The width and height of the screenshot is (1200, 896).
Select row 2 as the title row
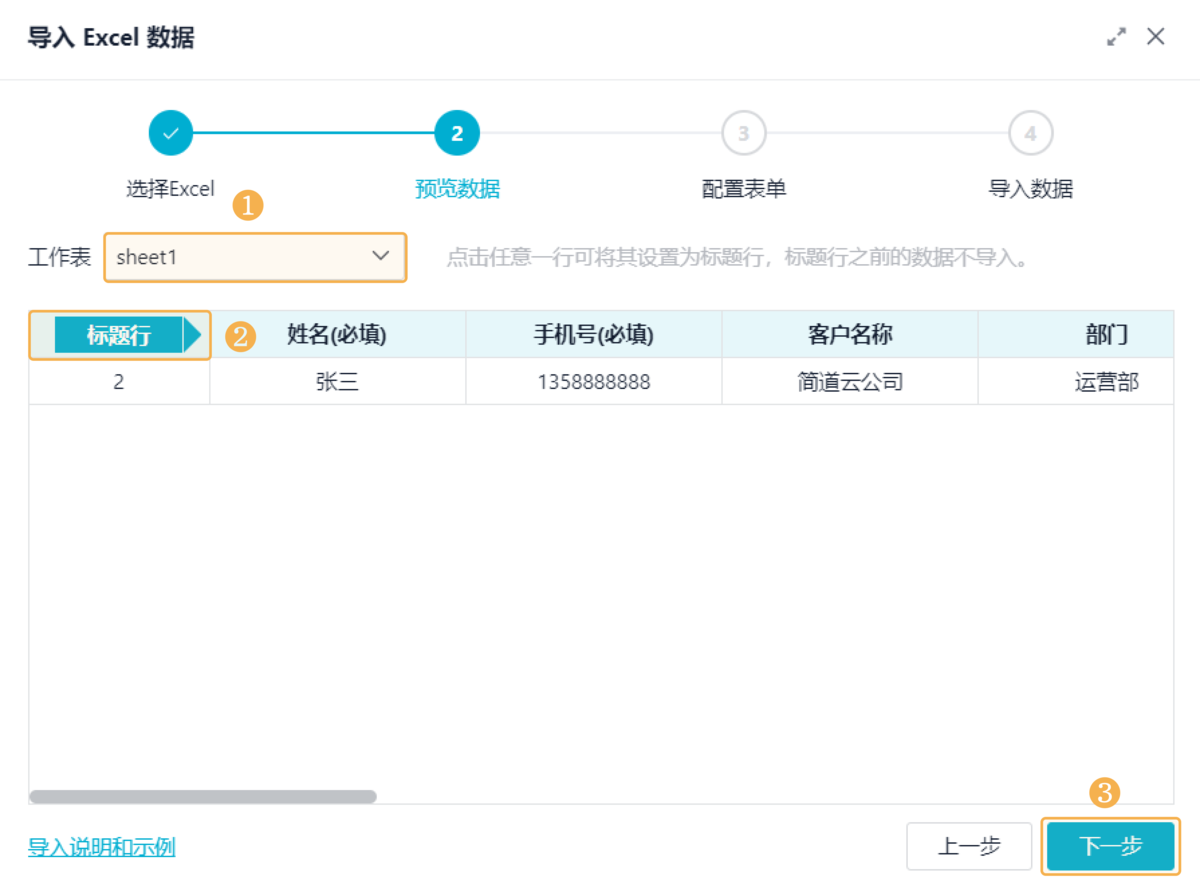(119, 381)
